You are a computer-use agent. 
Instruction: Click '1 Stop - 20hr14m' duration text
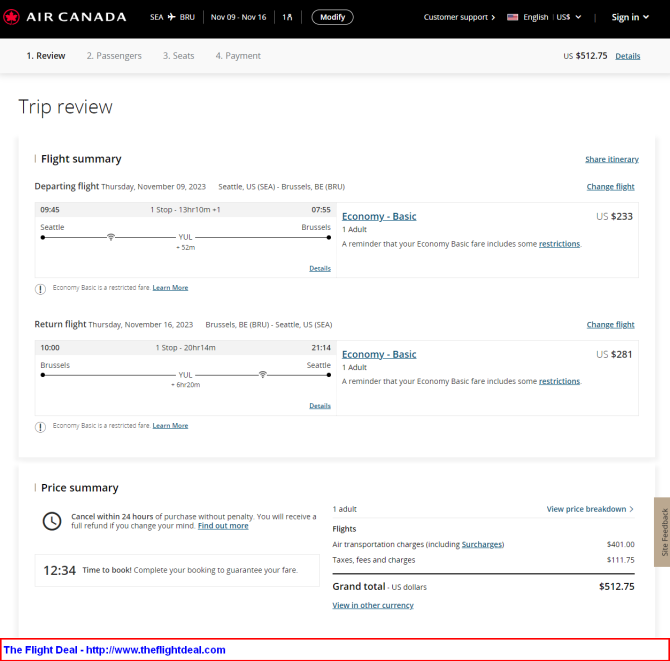[185, 348]
